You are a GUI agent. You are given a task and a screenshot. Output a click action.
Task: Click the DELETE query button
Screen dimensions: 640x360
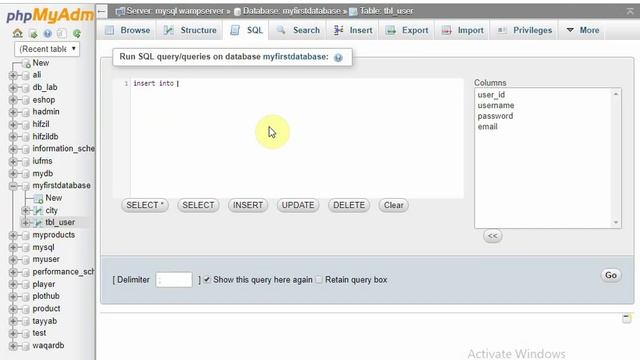click(x=349, y=205)
